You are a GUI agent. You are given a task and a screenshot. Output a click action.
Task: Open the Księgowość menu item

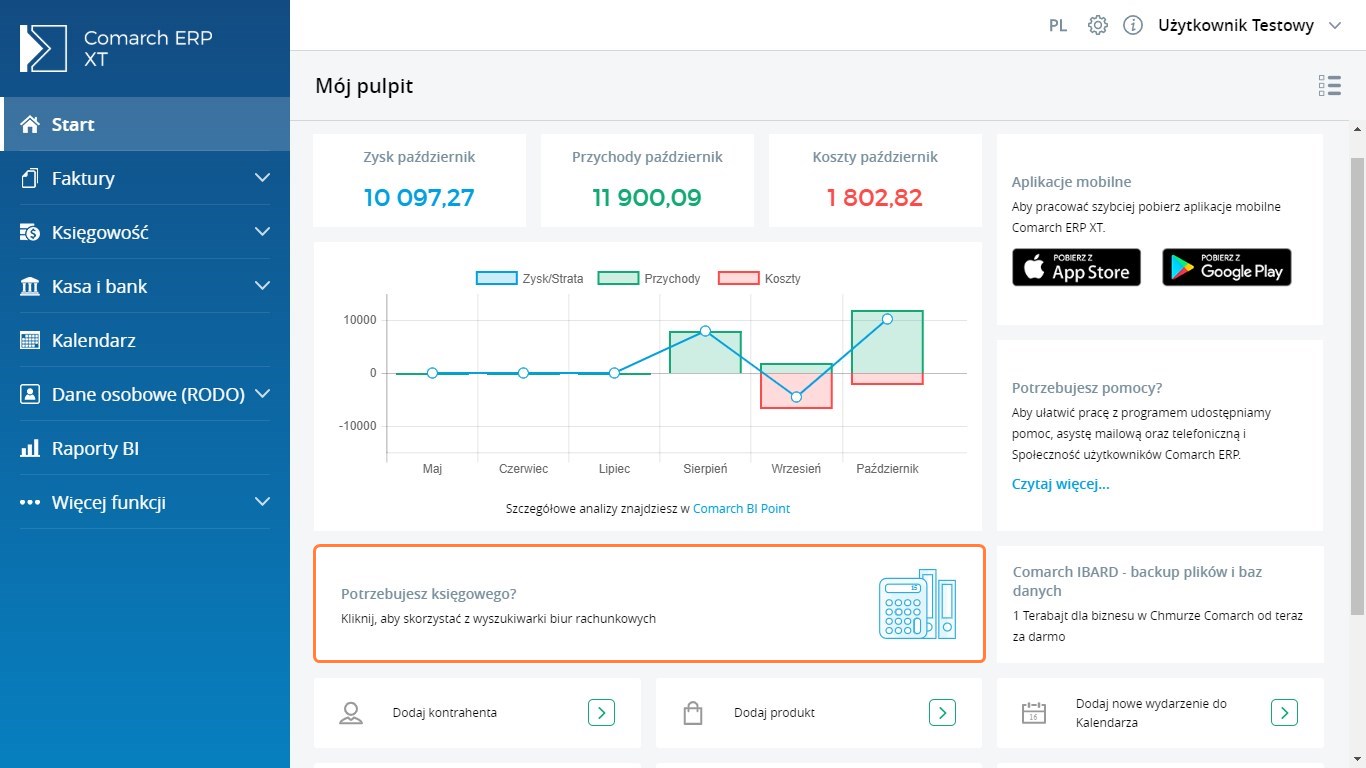tap(145, 232)
